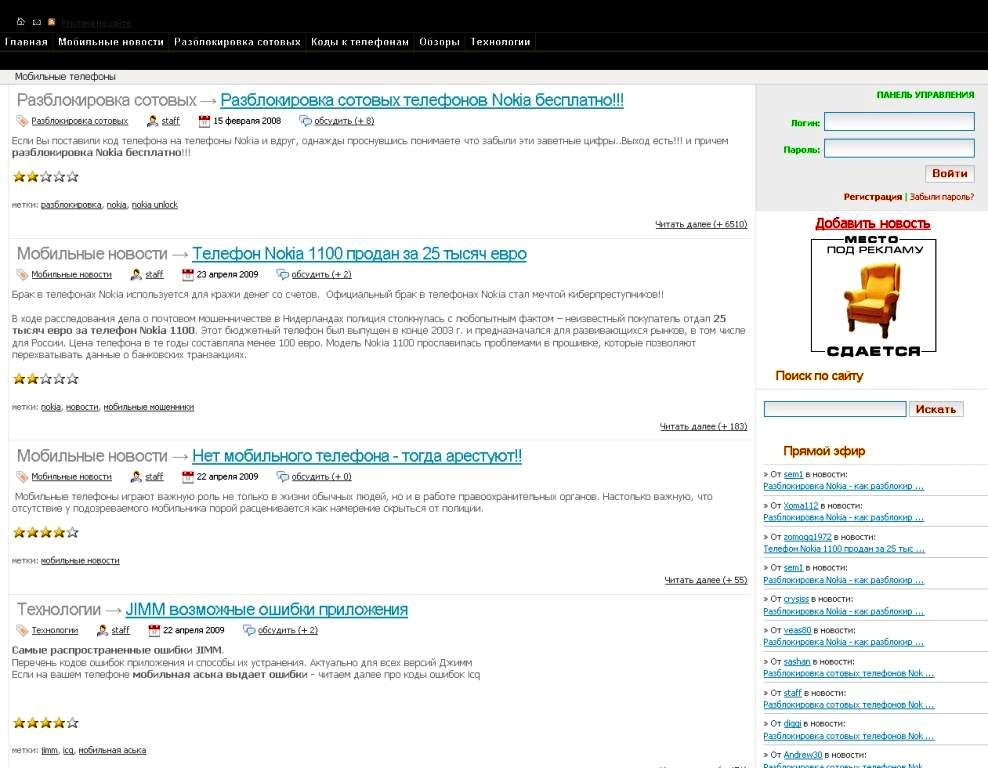This screenshot has height=768, width=988.
Task: Click the author icon in the 'Нет мобильного телефона' post
Action: pyautogui.click(x=135, y=477)
